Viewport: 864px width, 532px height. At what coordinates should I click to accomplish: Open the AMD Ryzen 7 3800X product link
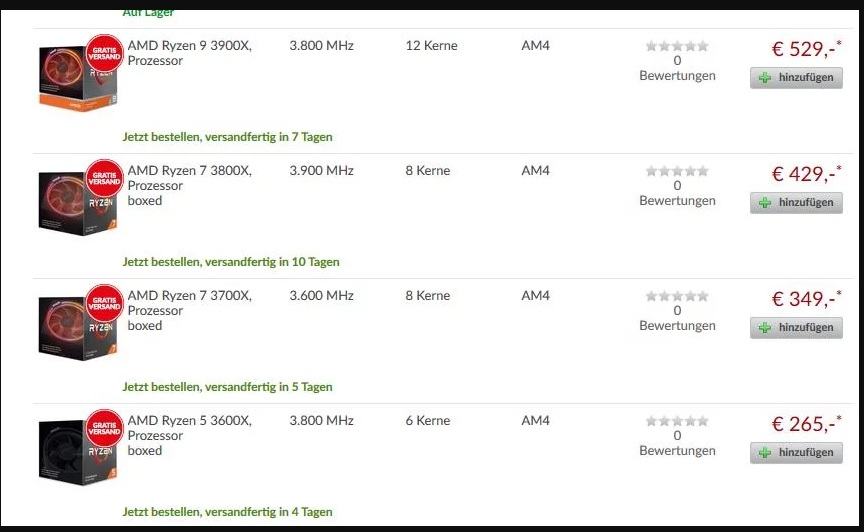click(x=189, y=171)
